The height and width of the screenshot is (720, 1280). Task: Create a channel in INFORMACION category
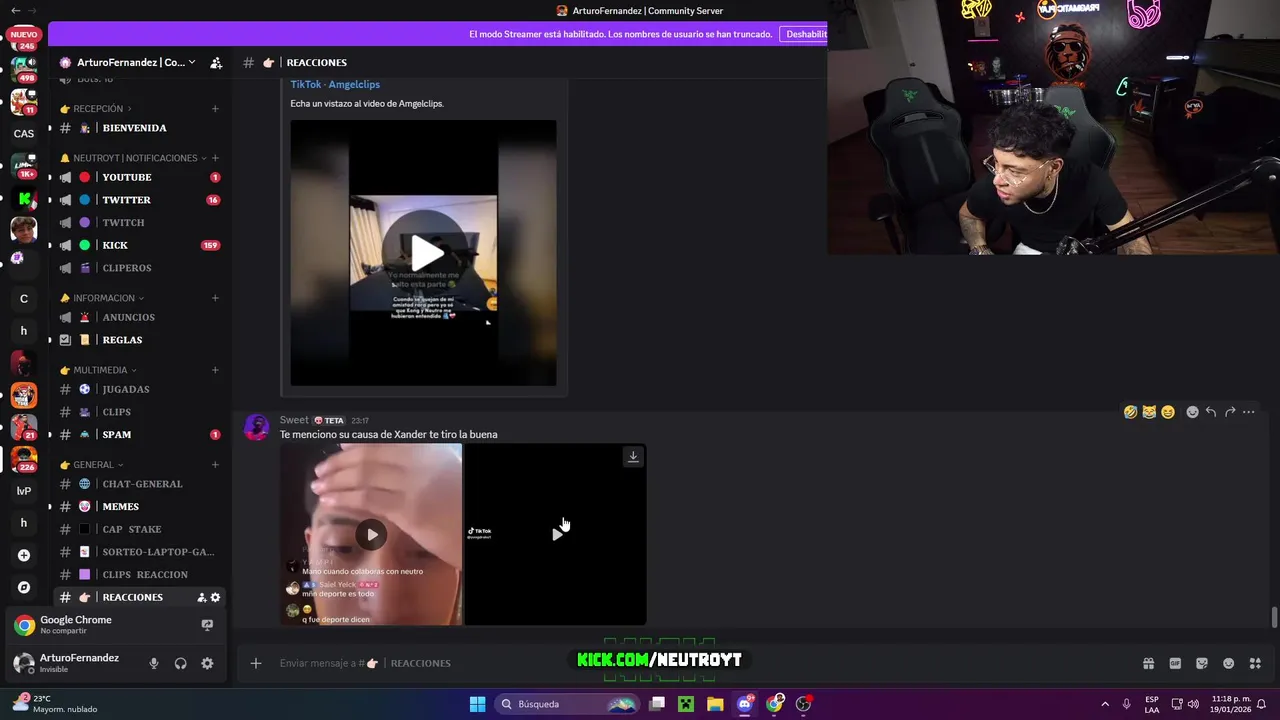click(x=215, y=298)
